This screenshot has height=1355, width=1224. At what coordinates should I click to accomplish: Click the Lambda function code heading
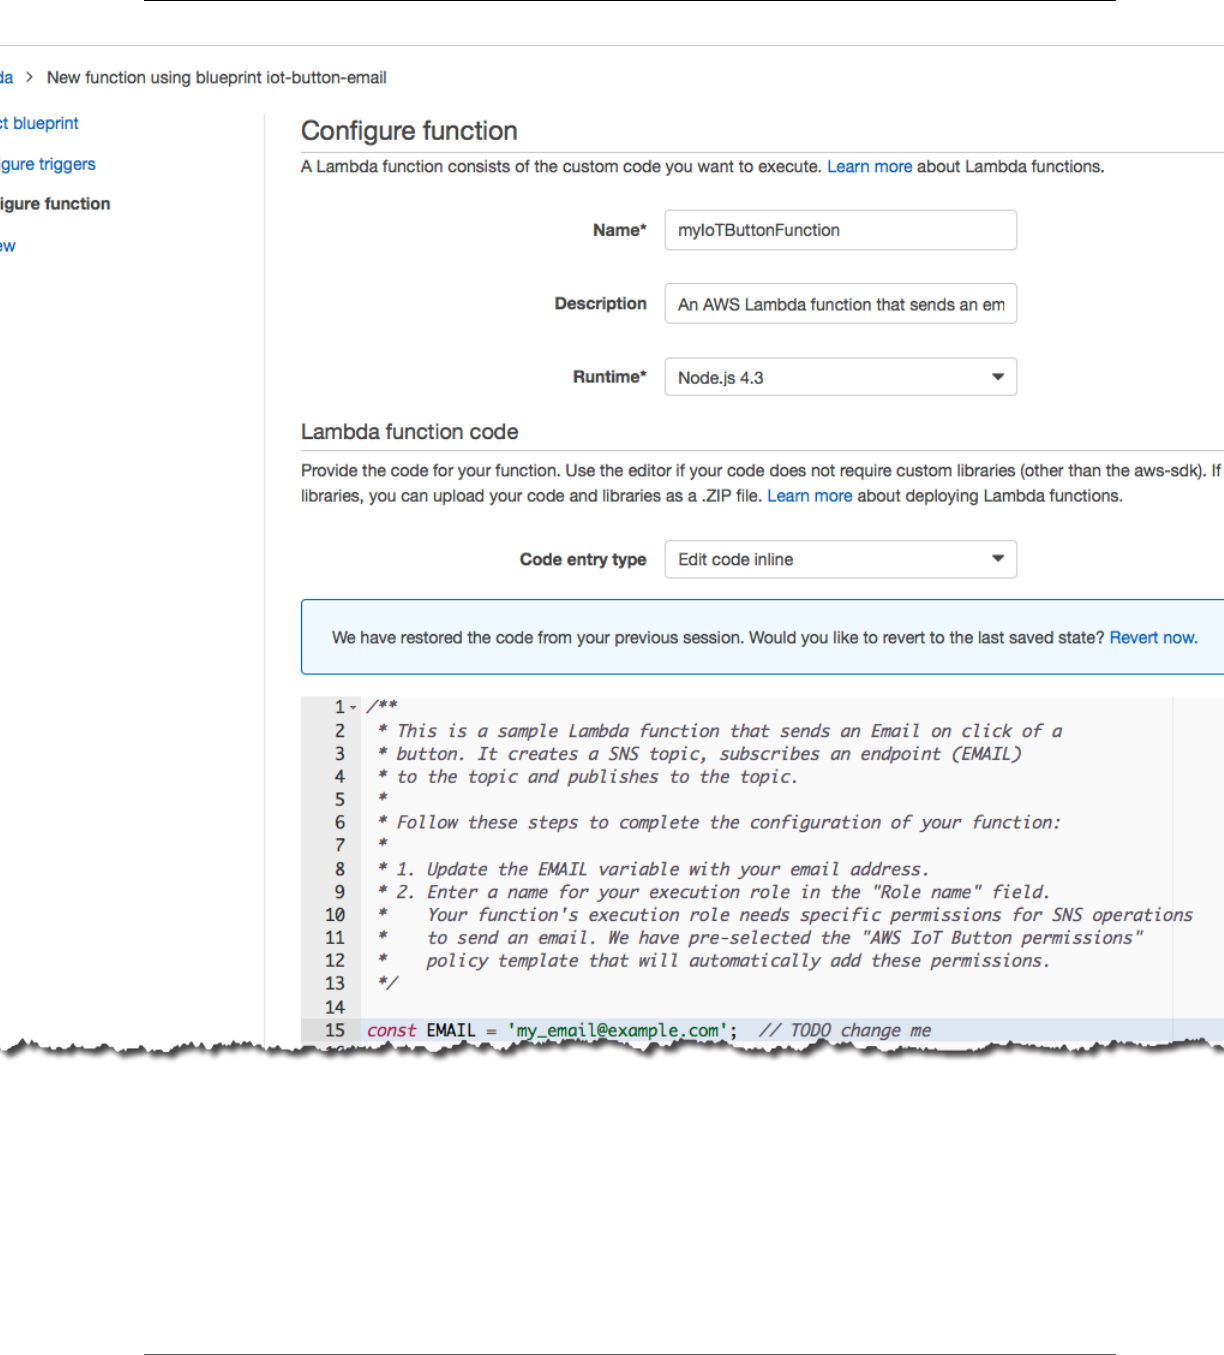pos(410,432)
